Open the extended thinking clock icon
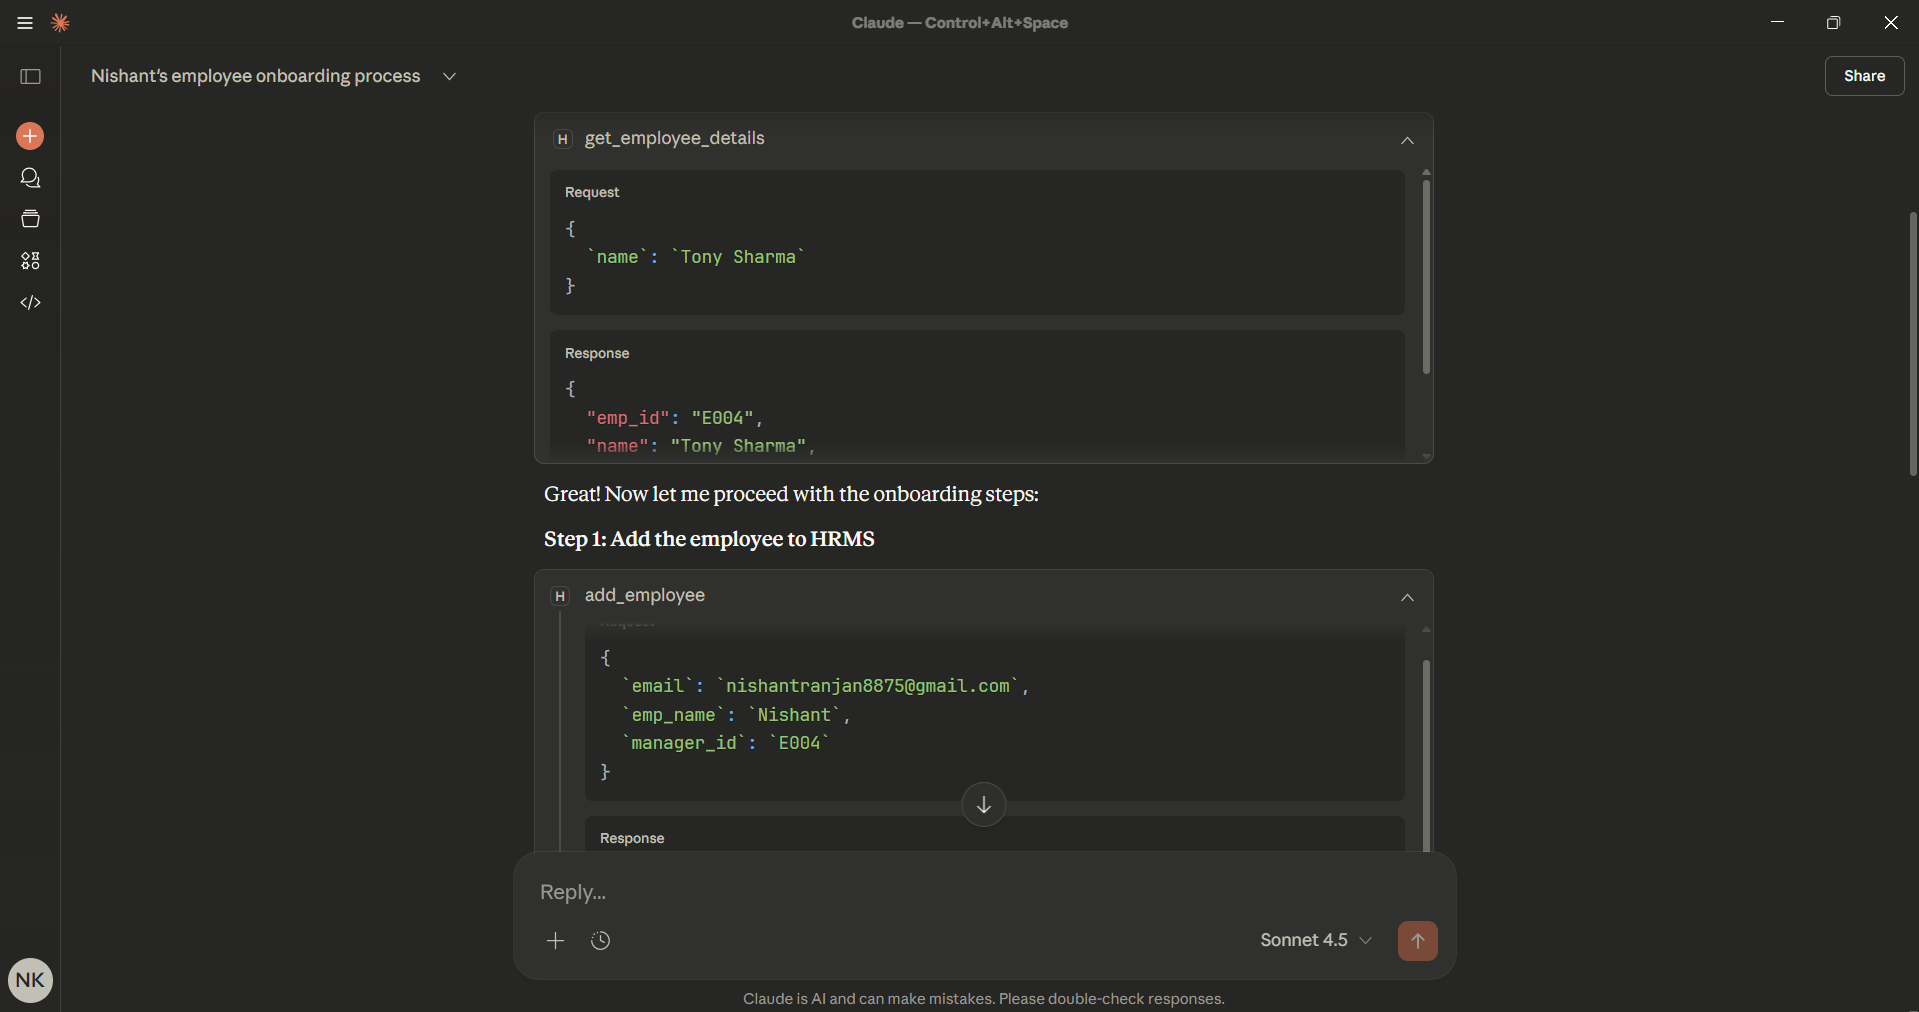The height and width of the screenshot is (1012, 1919). (600, 941)
